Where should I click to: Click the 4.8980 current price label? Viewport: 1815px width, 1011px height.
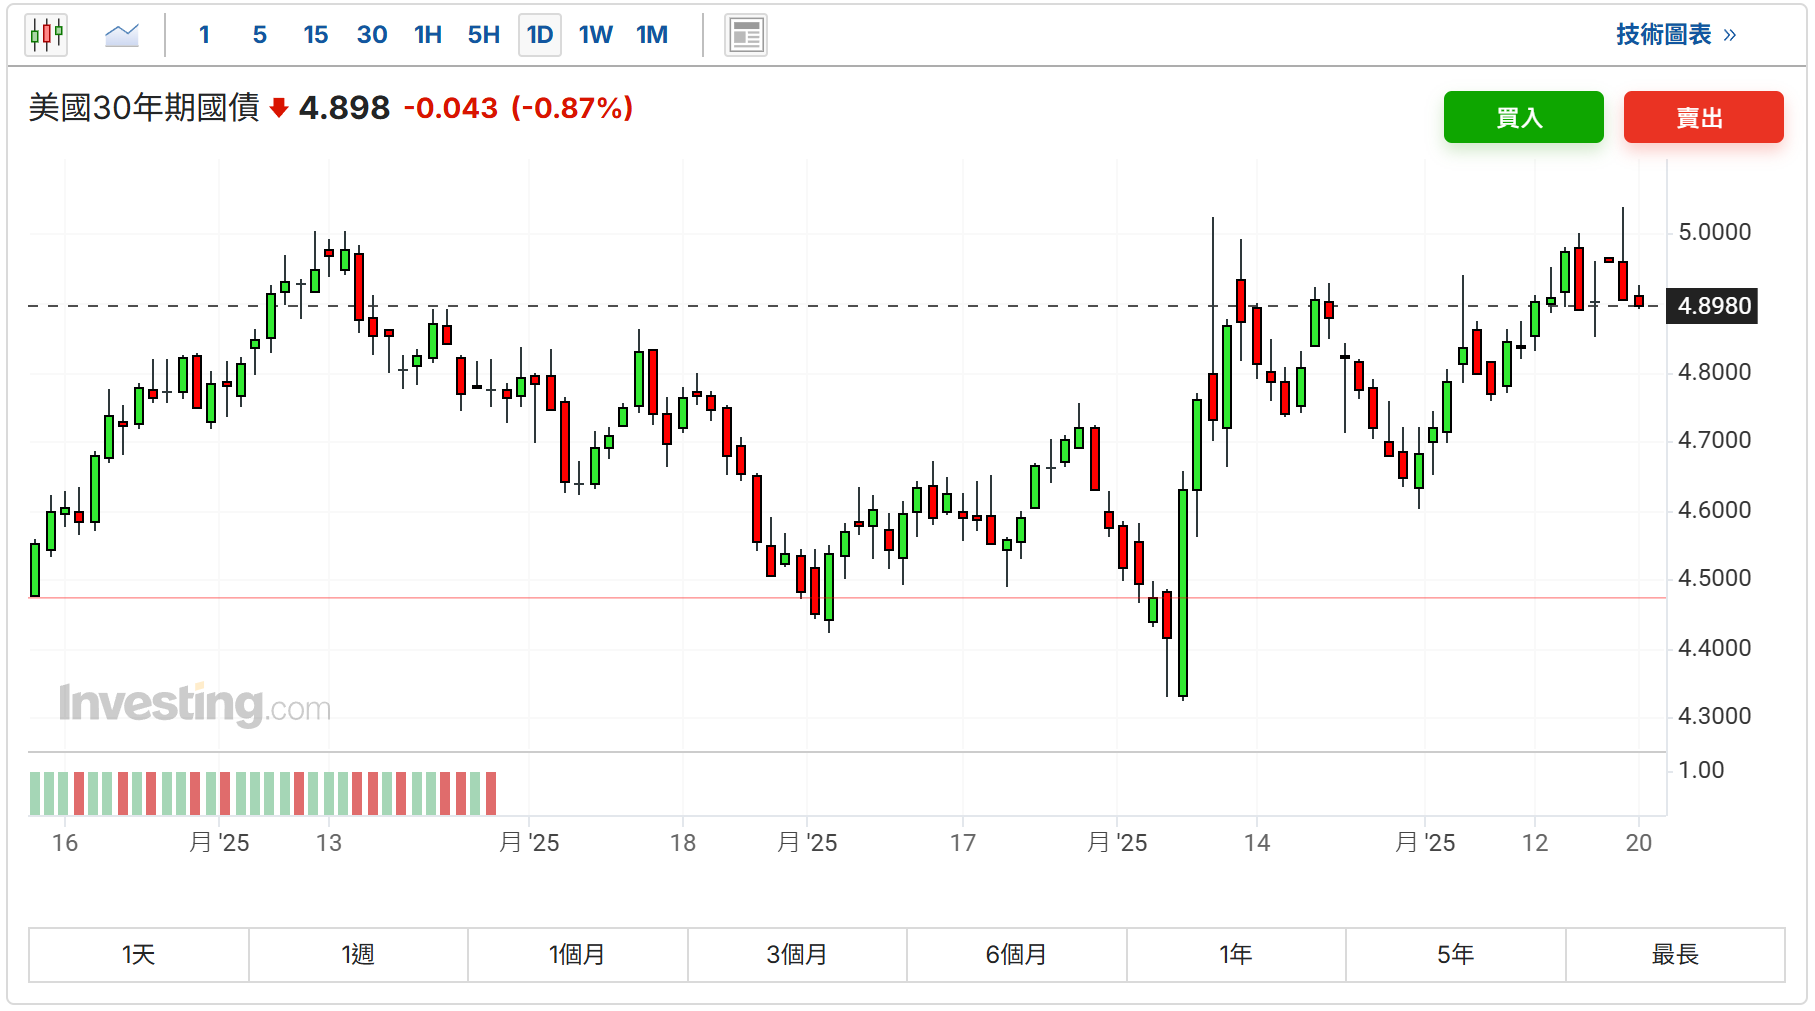point(1712,306)
